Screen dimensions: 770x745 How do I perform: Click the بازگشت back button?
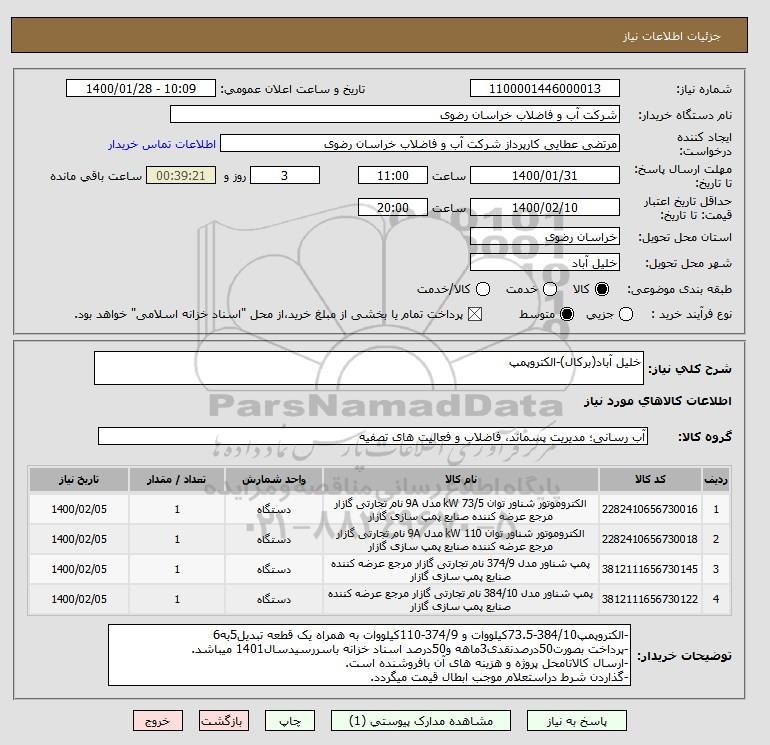224,721
